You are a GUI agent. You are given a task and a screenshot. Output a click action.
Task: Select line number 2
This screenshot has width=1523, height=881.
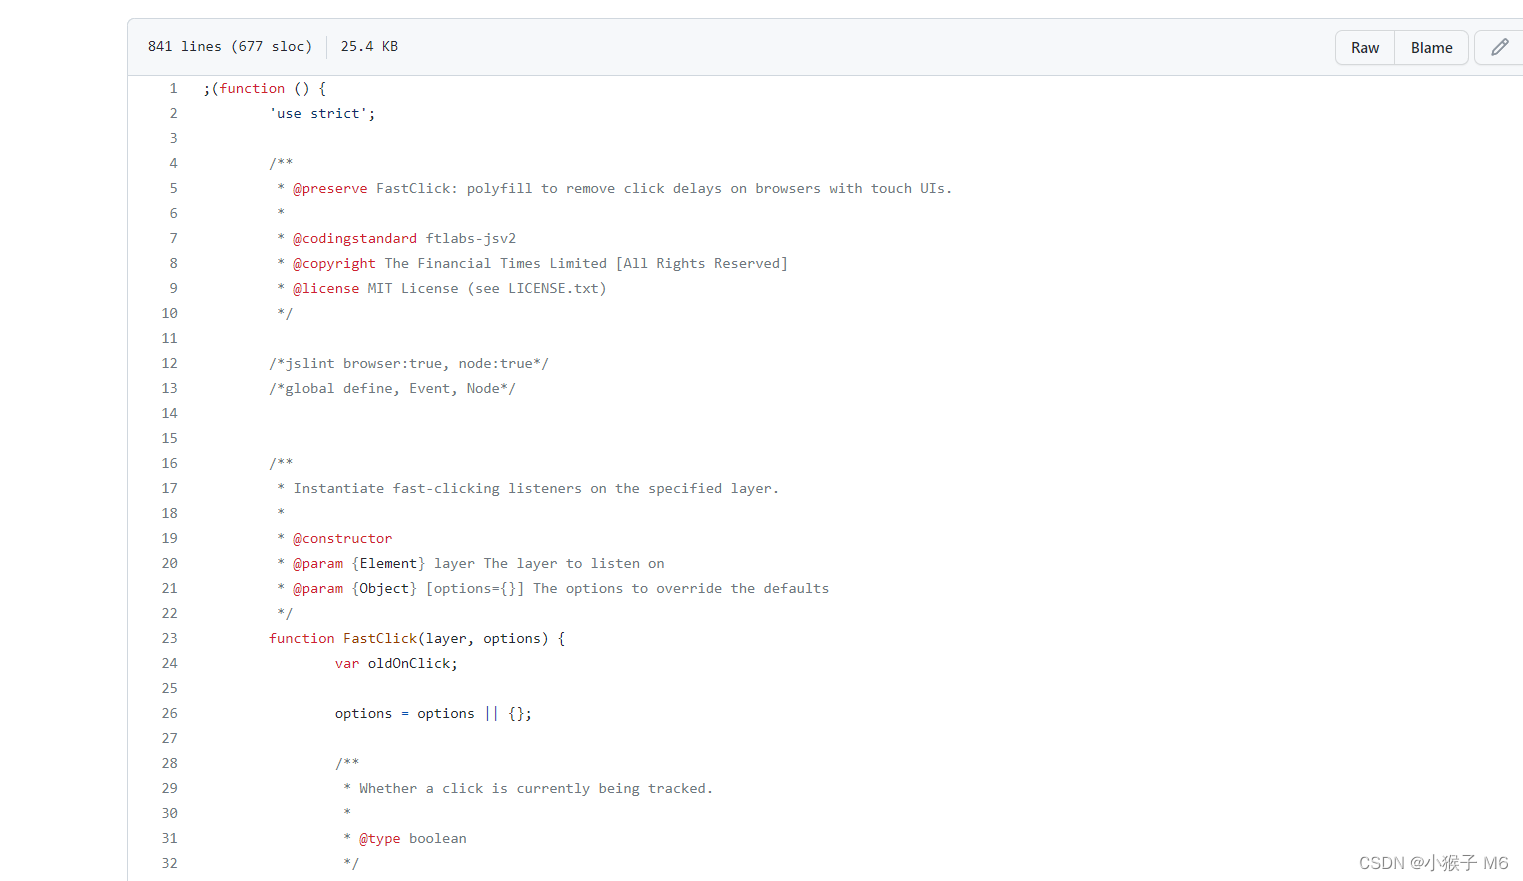click(173, 113)
